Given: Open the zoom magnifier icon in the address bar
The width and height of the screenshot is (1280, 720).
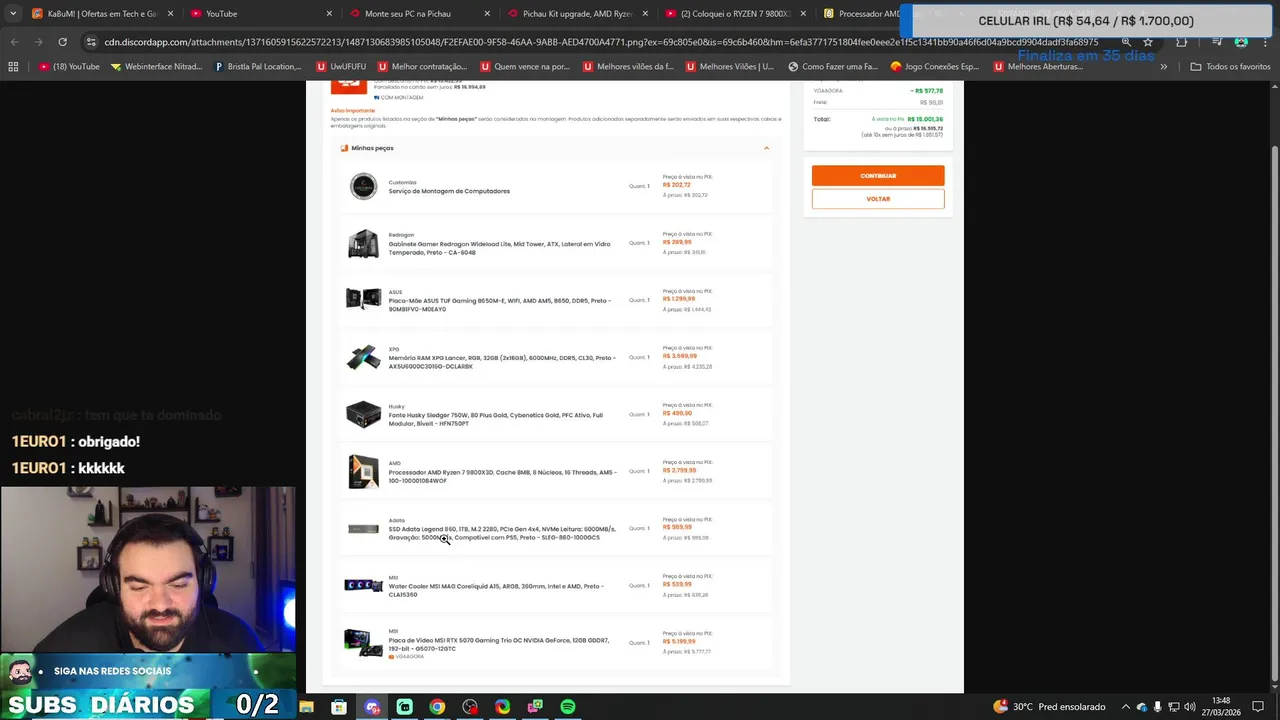Looking at the screenshot, I should coord(1126,42).
